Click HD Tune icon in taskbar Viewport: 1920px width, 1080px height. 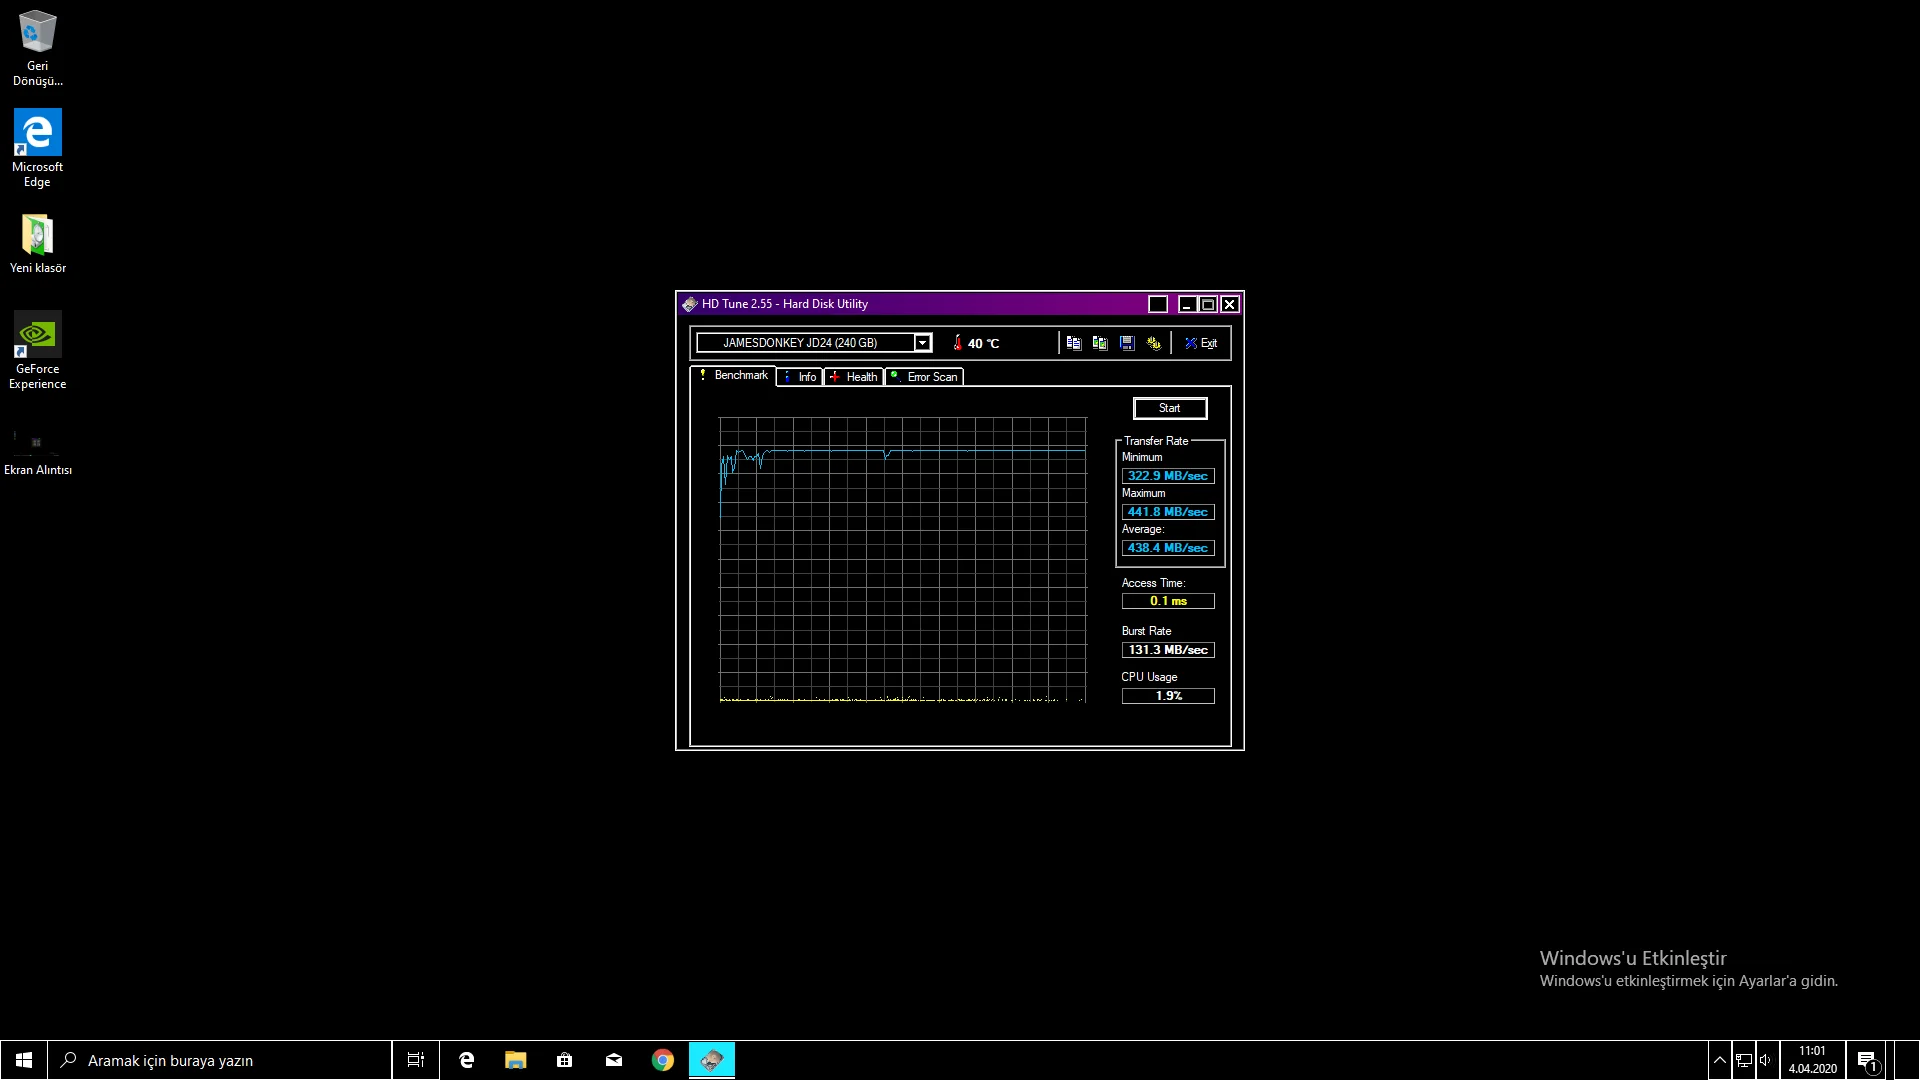tap(711, 1060)
